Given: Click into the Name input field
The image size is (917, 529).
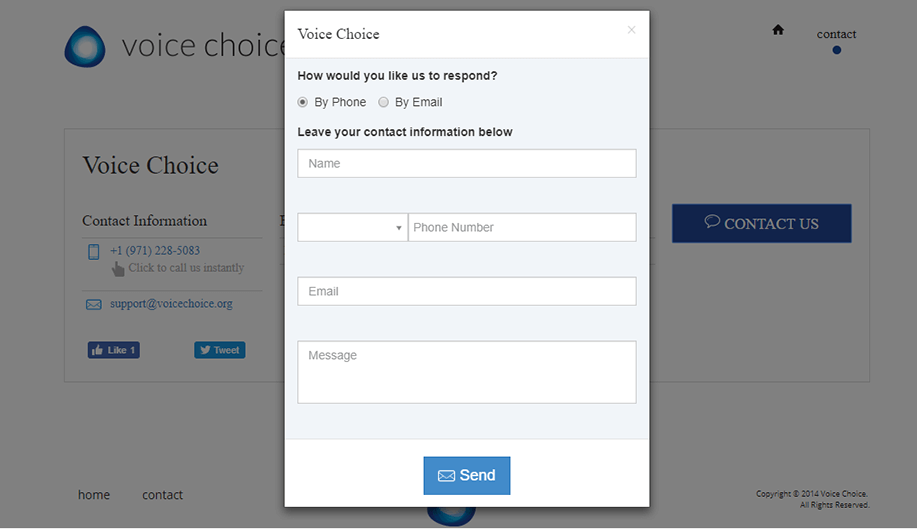Looking at the screenshot, I should pyautogui.click(x=467, y=164).
